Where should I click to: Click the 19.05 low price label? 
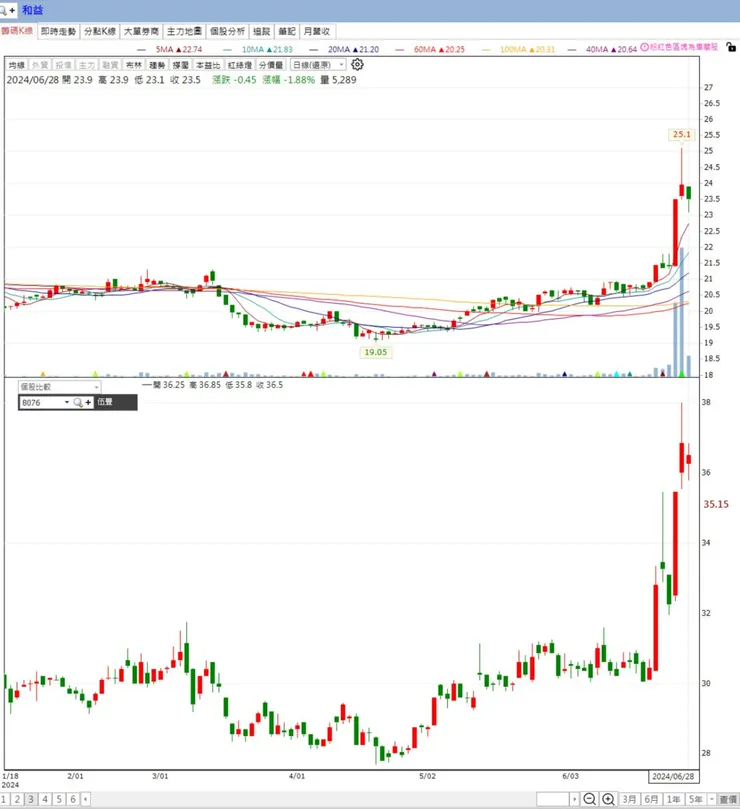(376, 352)
